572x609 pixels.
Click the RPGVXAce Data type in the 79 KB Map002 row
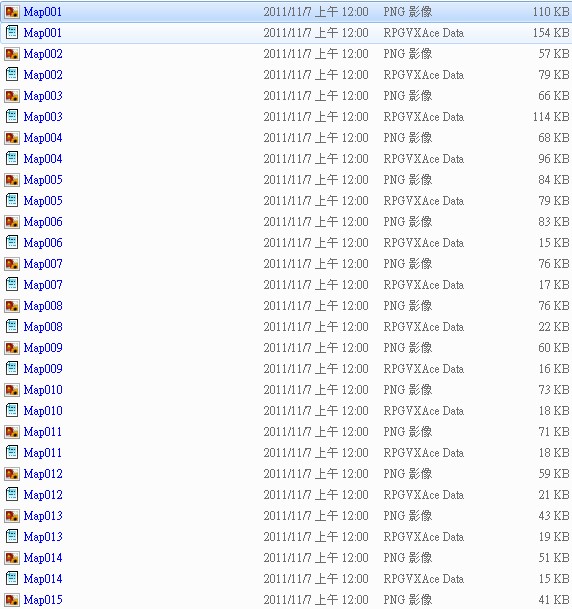[424, 75]
